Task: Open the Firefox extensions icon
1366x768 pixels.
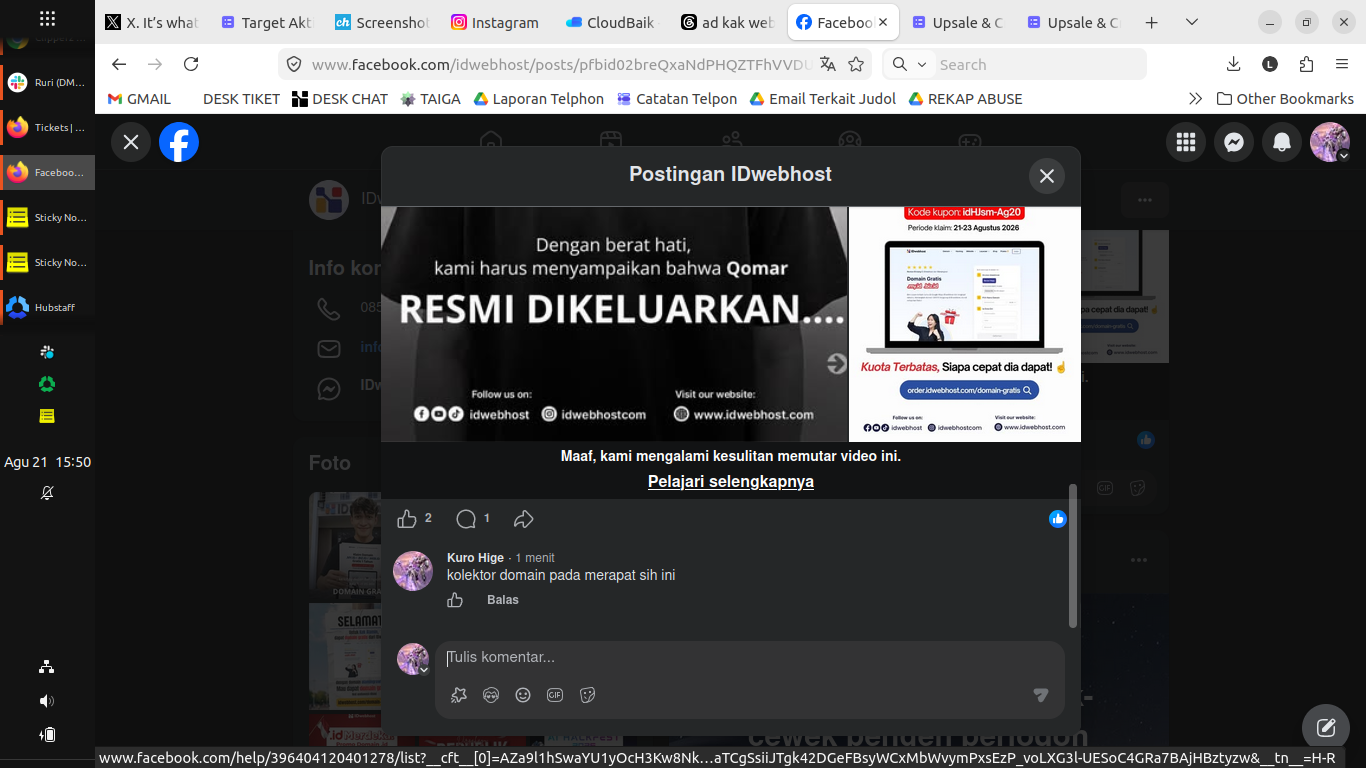Action: point(1306,64)
